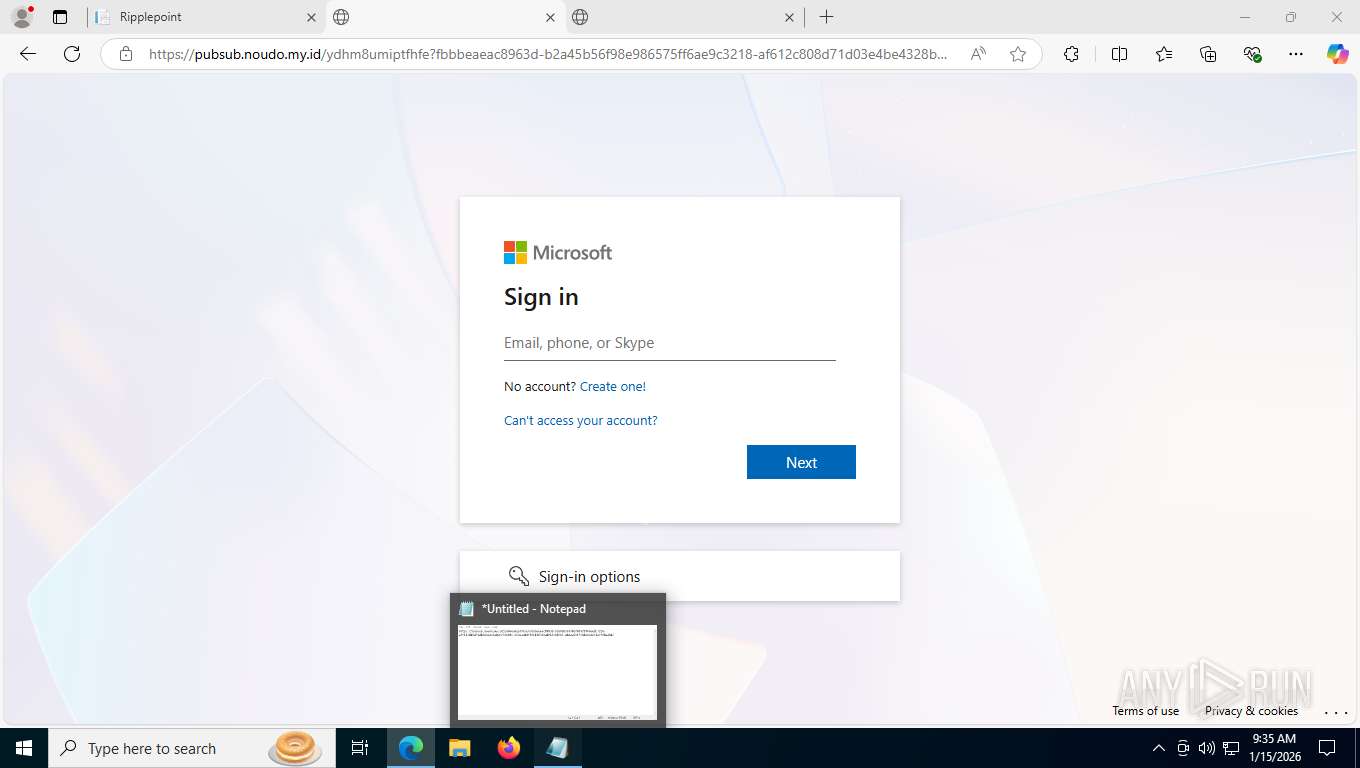Open Task View
The height and width of the screenshot is (768, 1360).
click(360, 748)
